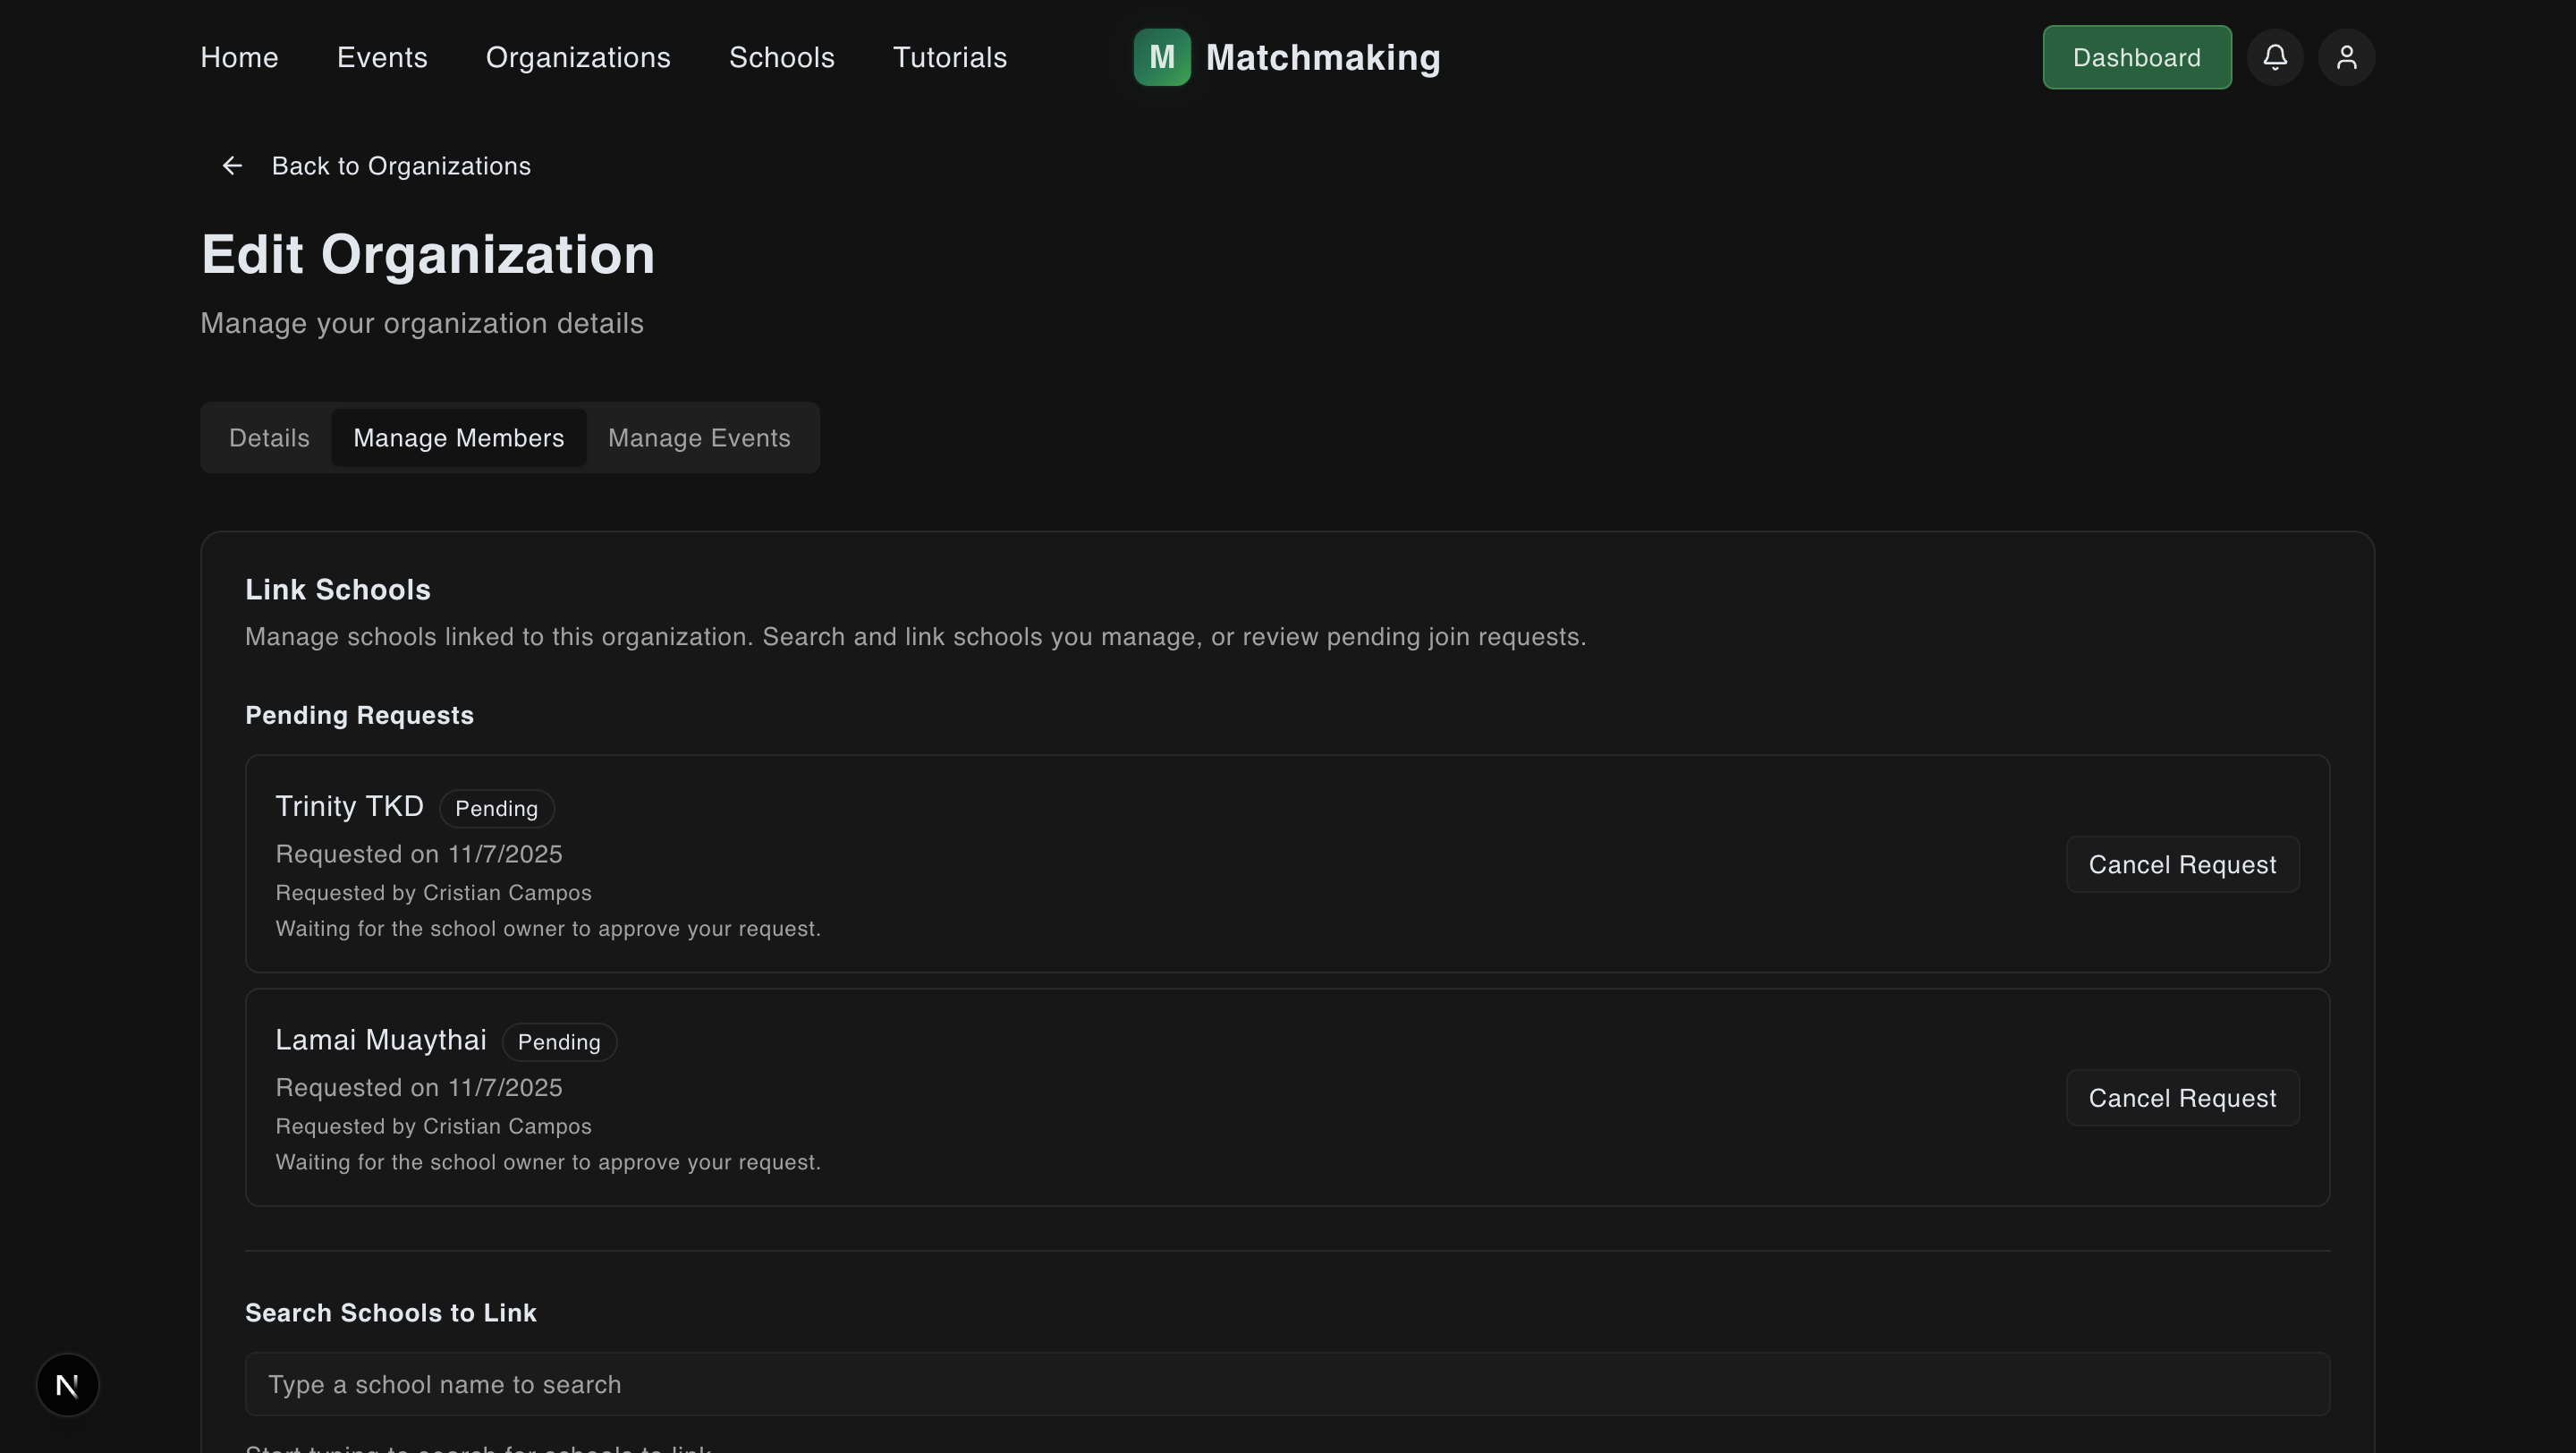Click the Pending badge beside Trinity TKD

496,808
